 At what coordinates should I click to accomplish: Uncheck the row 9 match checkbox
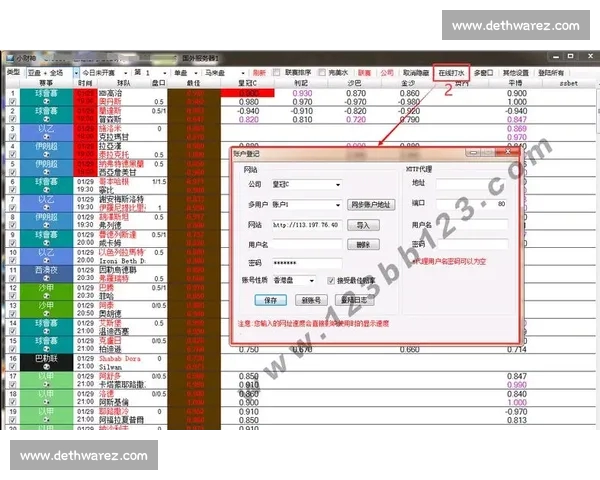click(x=13, y=243)
